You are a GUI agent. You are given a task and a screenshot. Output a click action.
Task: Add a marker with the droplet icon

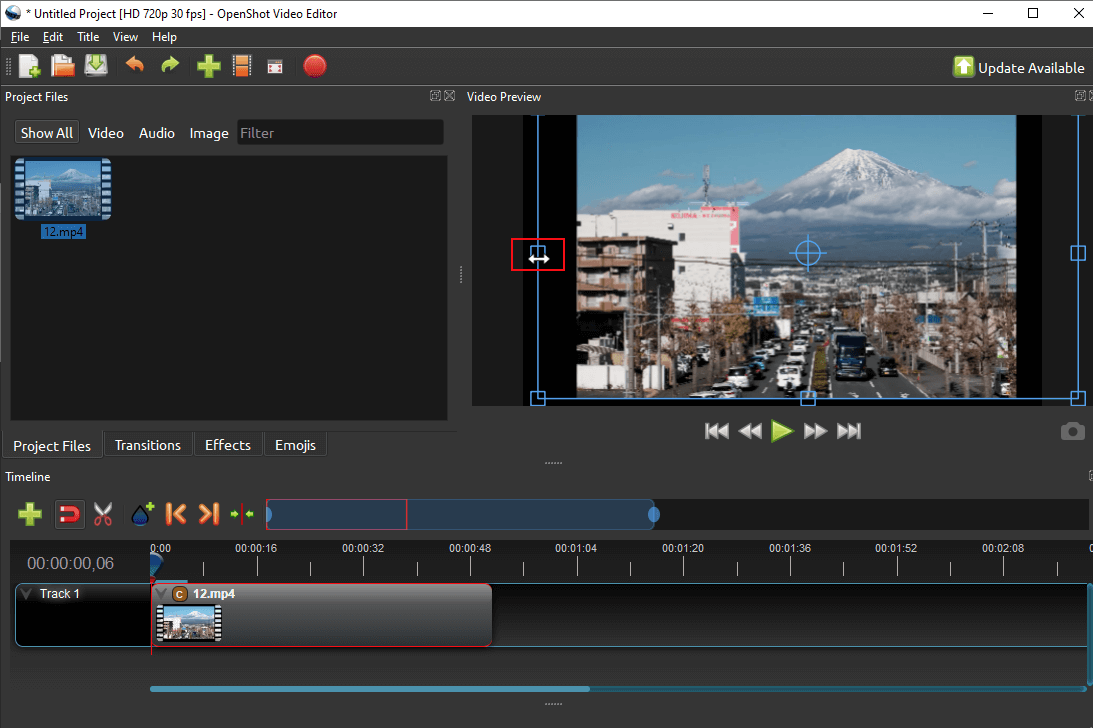pyautogui.click(x=142, y=515)
